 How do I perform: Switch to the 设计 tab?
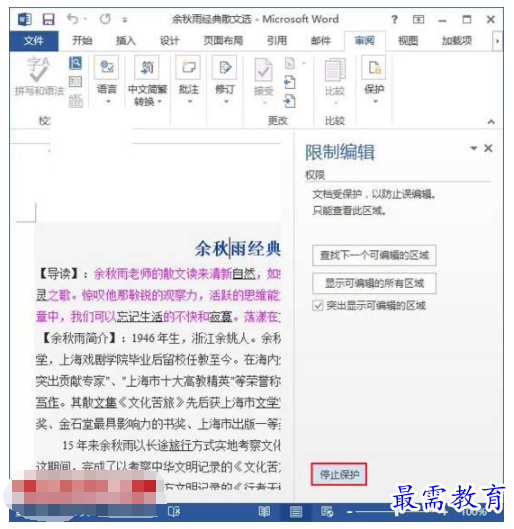click(x=169, y=41)
